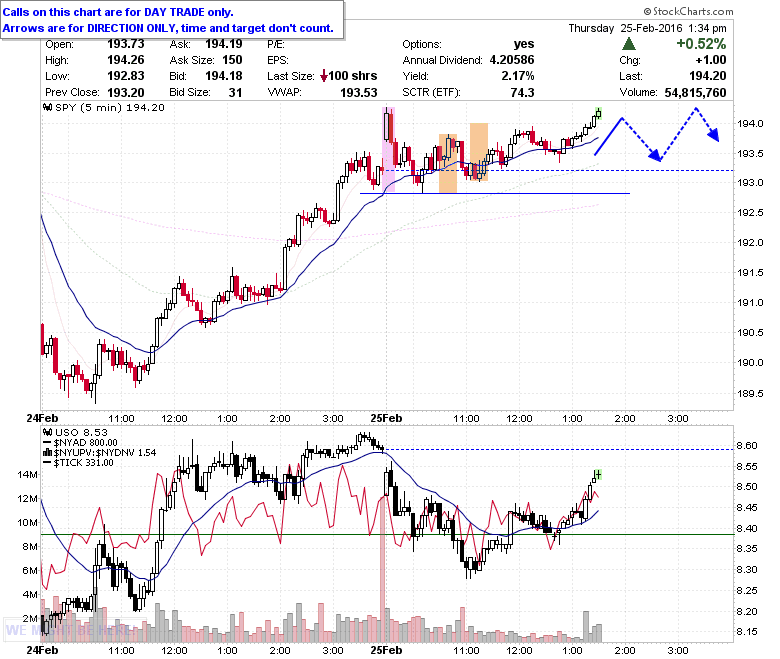
Task: Click the '8.40' USO price axis label
Action: 747,528
